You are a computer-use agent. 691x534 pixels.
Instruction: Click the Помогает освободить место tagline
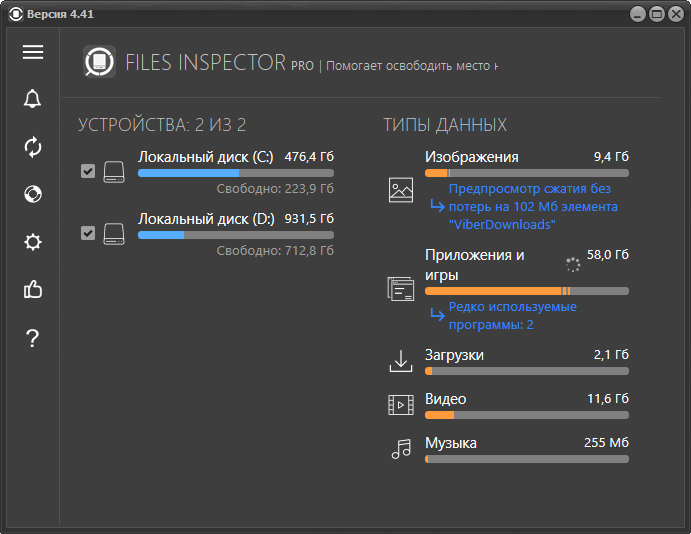pyautogui.click(x=412, y=66)
